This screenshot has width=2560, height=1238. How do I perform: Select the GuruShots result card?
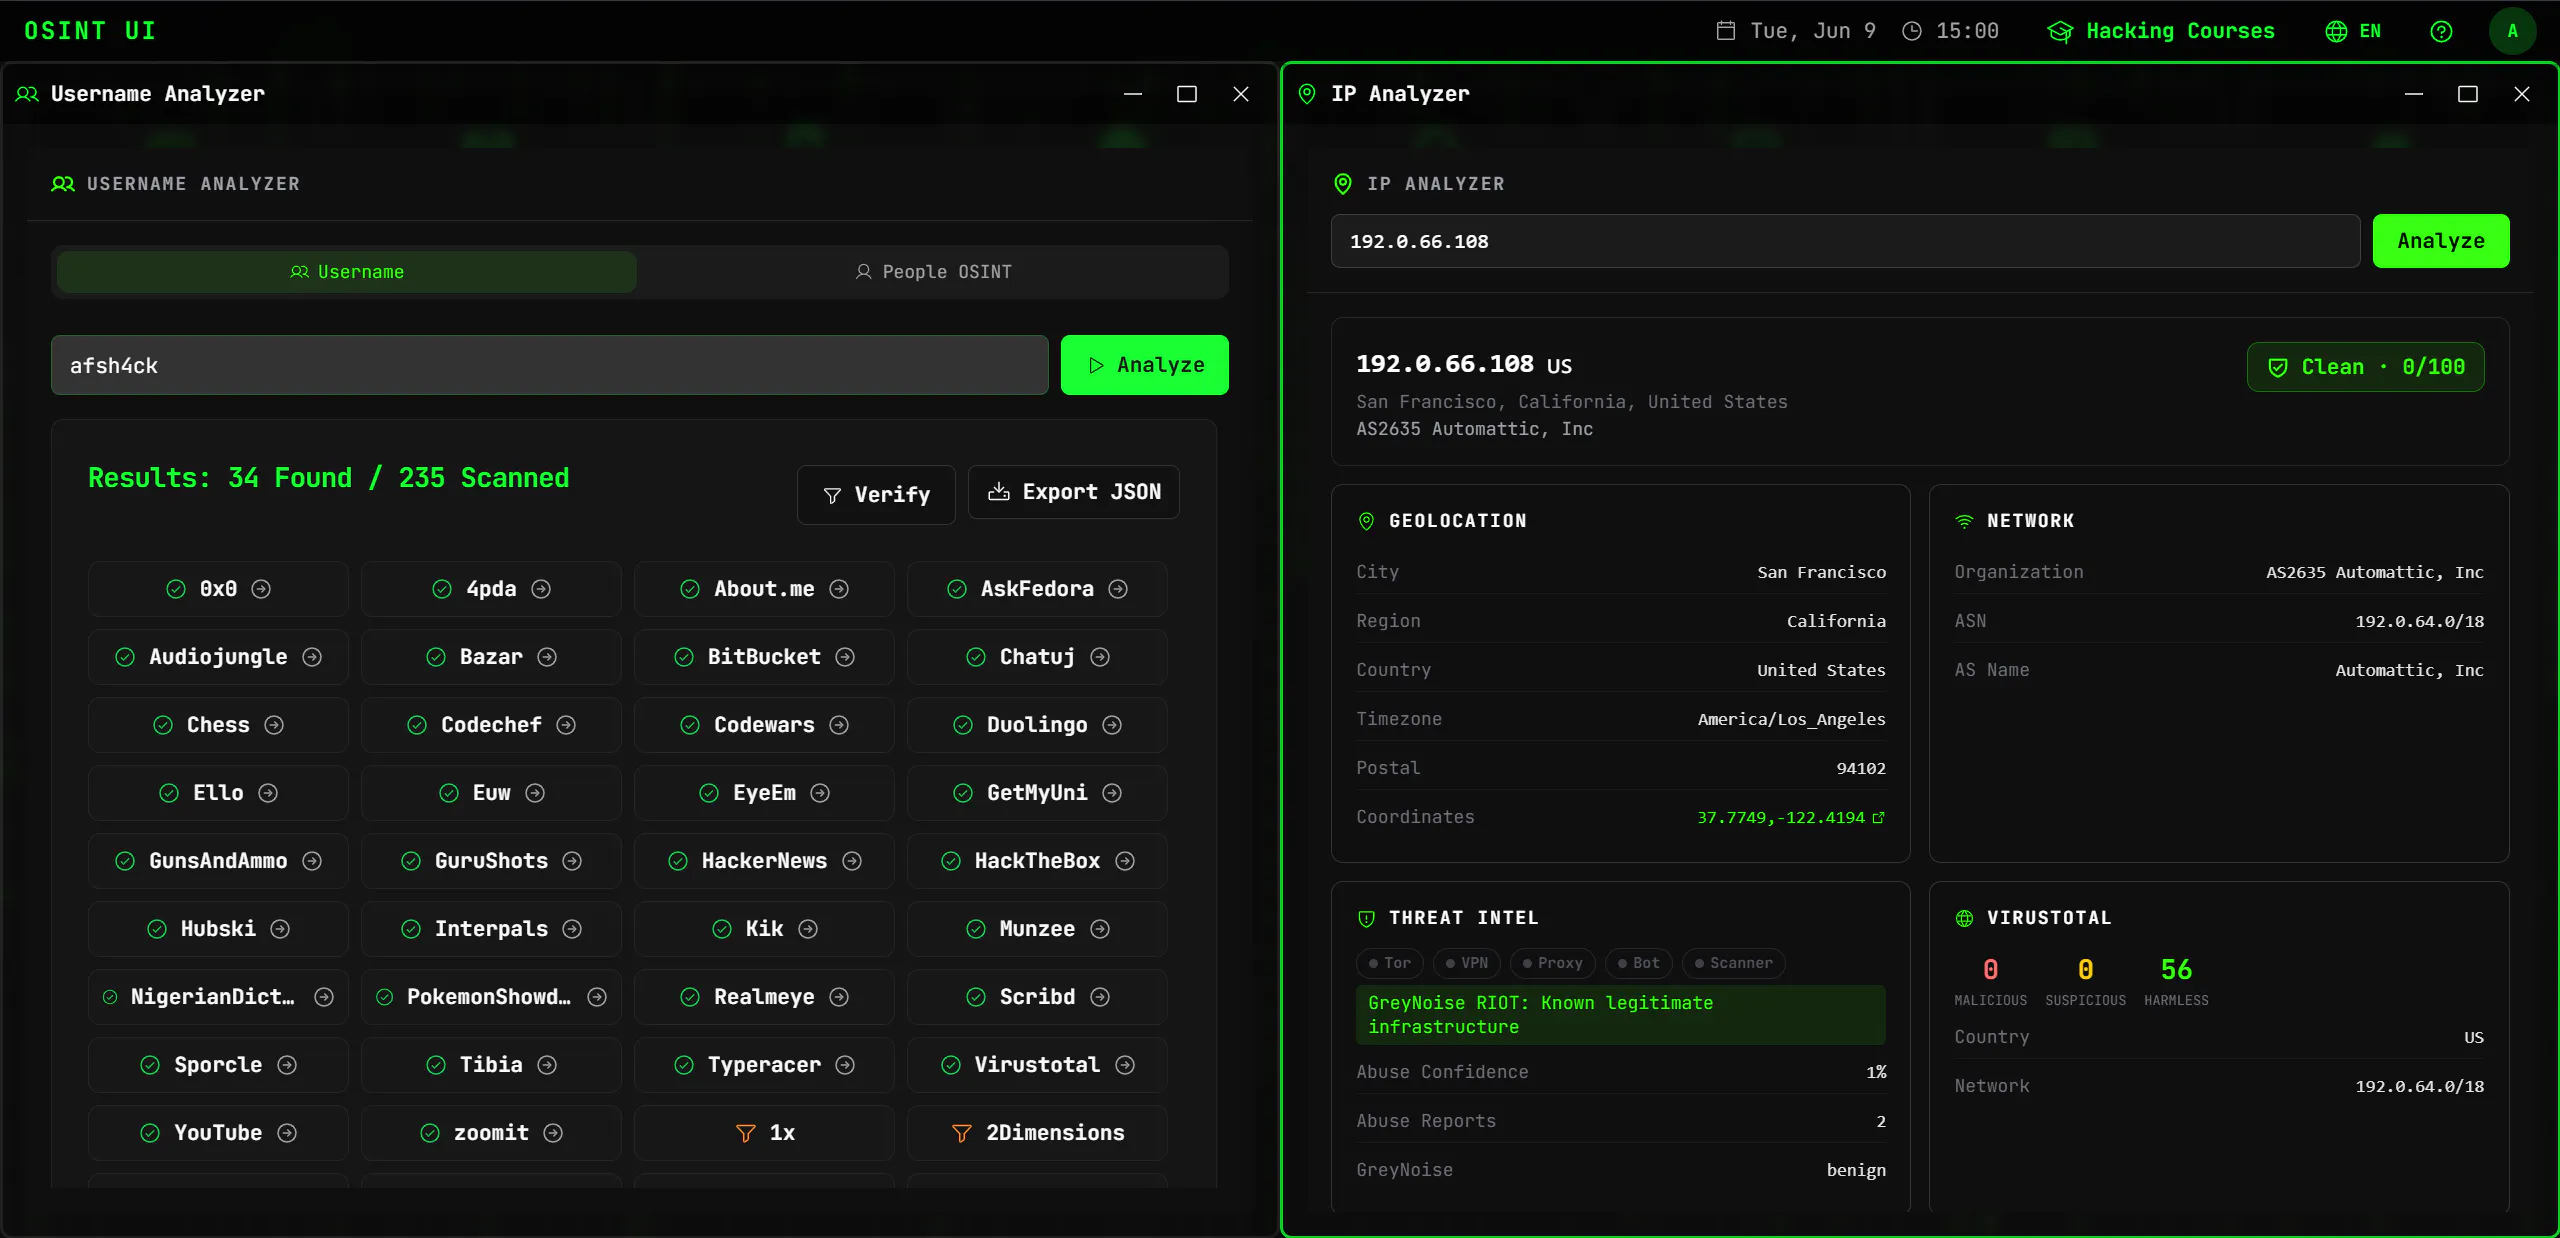[491, 861]
